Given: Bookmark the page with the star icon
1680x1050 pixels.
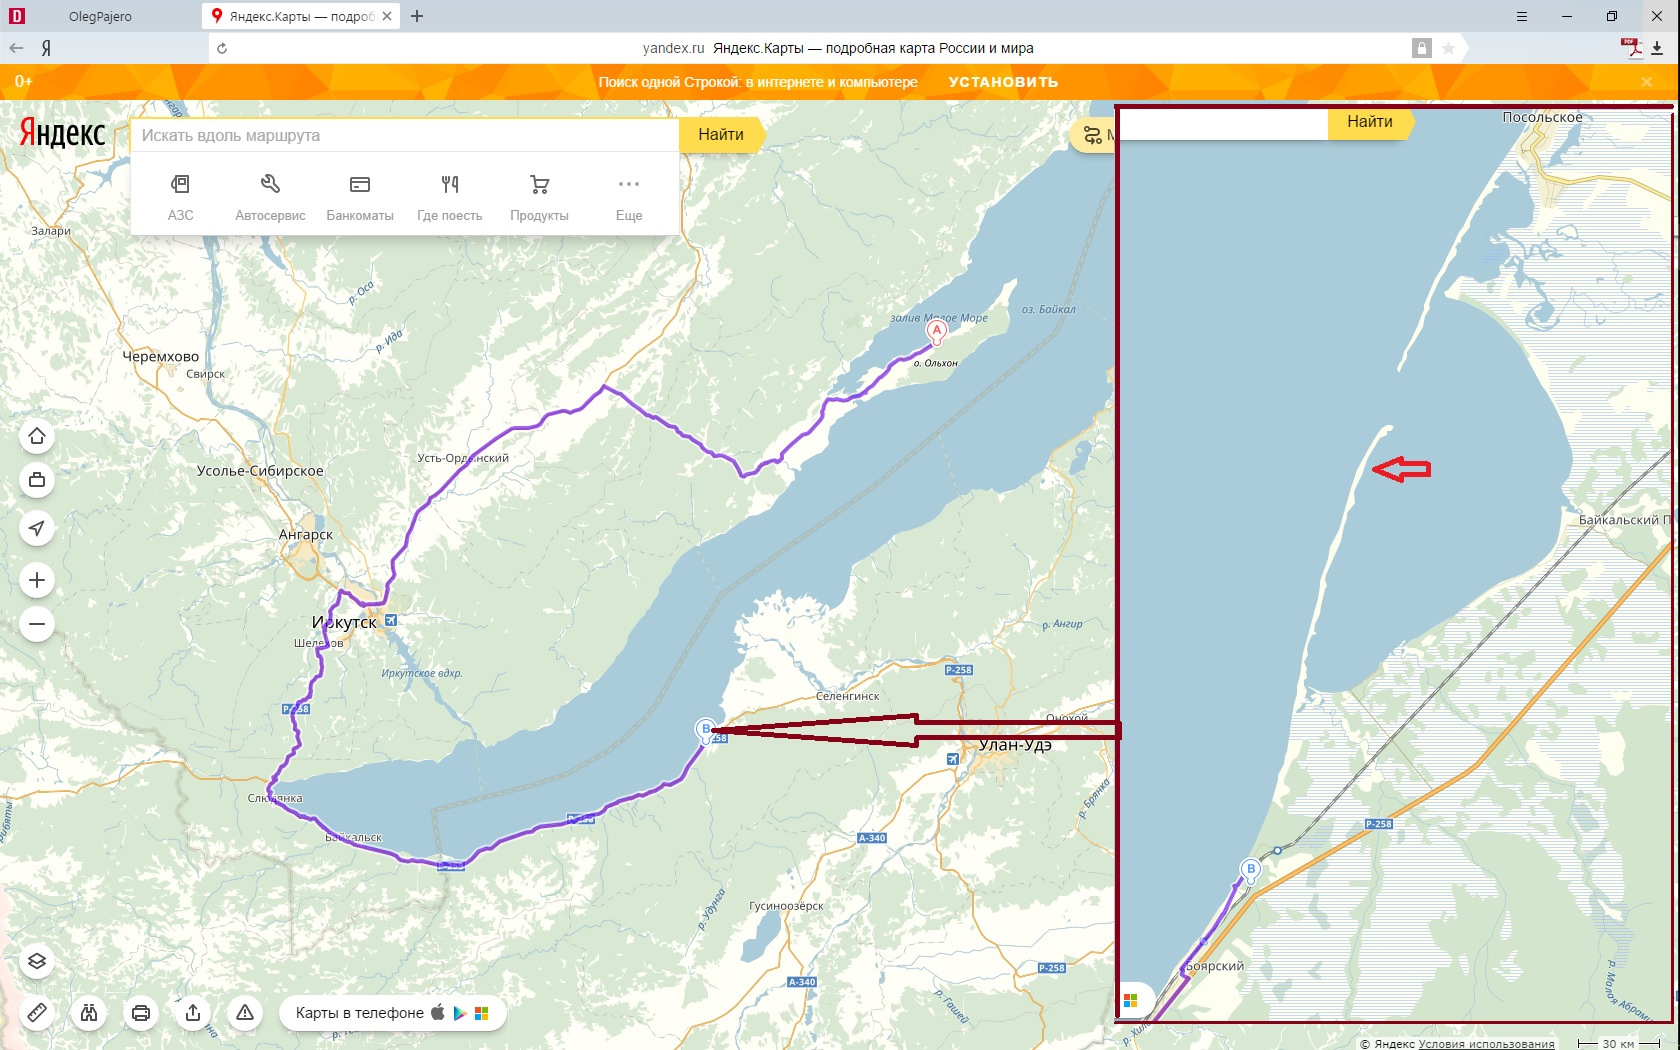Looking at the screenshot, I should [1448, 48].
